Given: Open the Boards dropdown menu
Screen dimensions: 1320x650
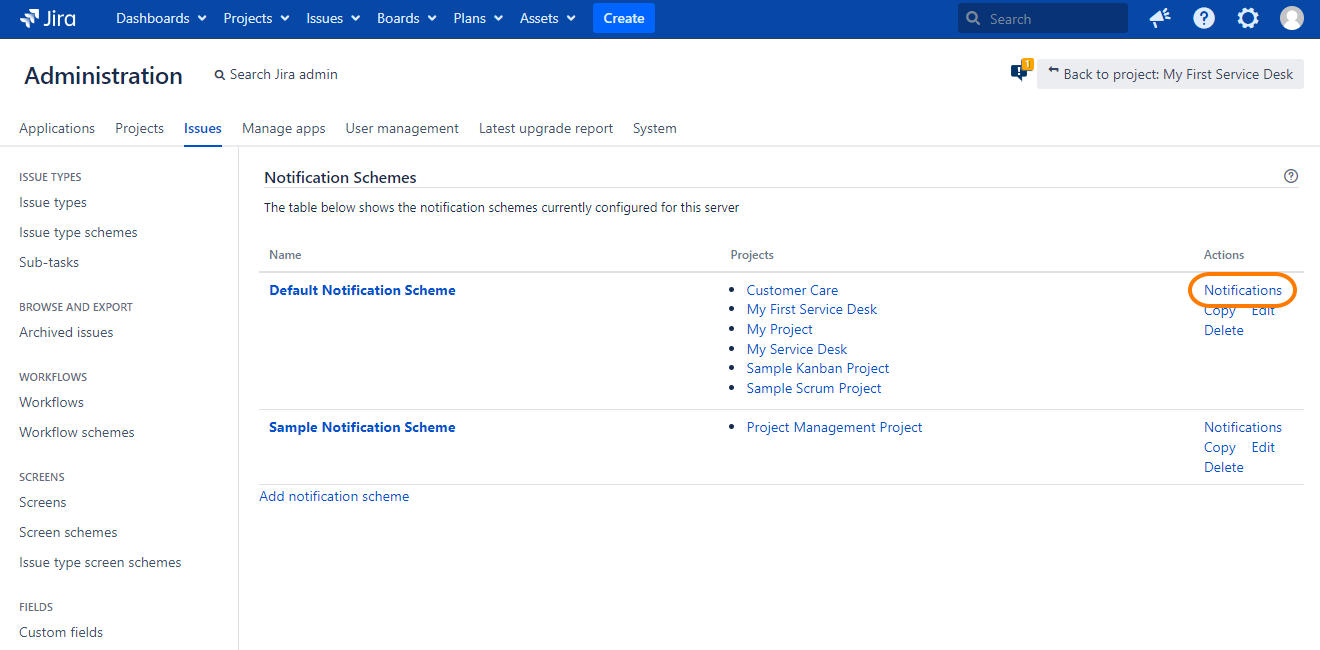Looking at the screenshot, I should point(407,18).
